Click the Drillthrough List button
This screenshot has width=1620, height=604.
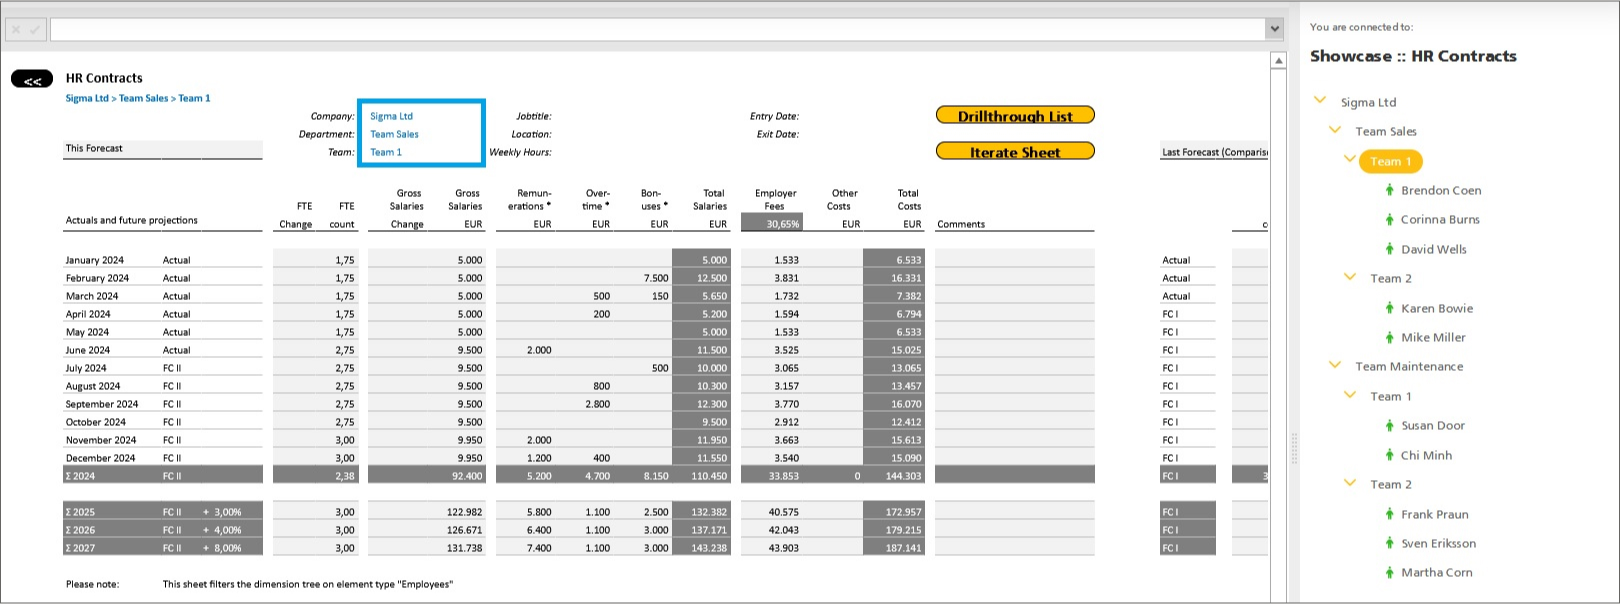[x=1015, y=115]
